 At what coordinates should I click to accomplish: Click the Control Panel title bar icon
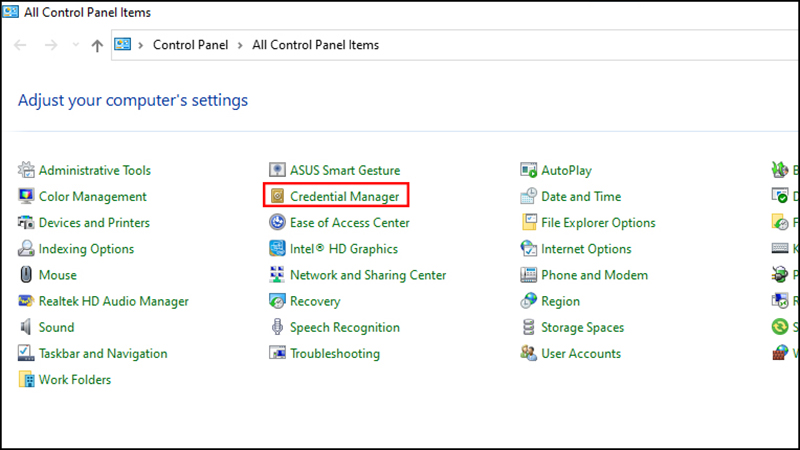10,11
